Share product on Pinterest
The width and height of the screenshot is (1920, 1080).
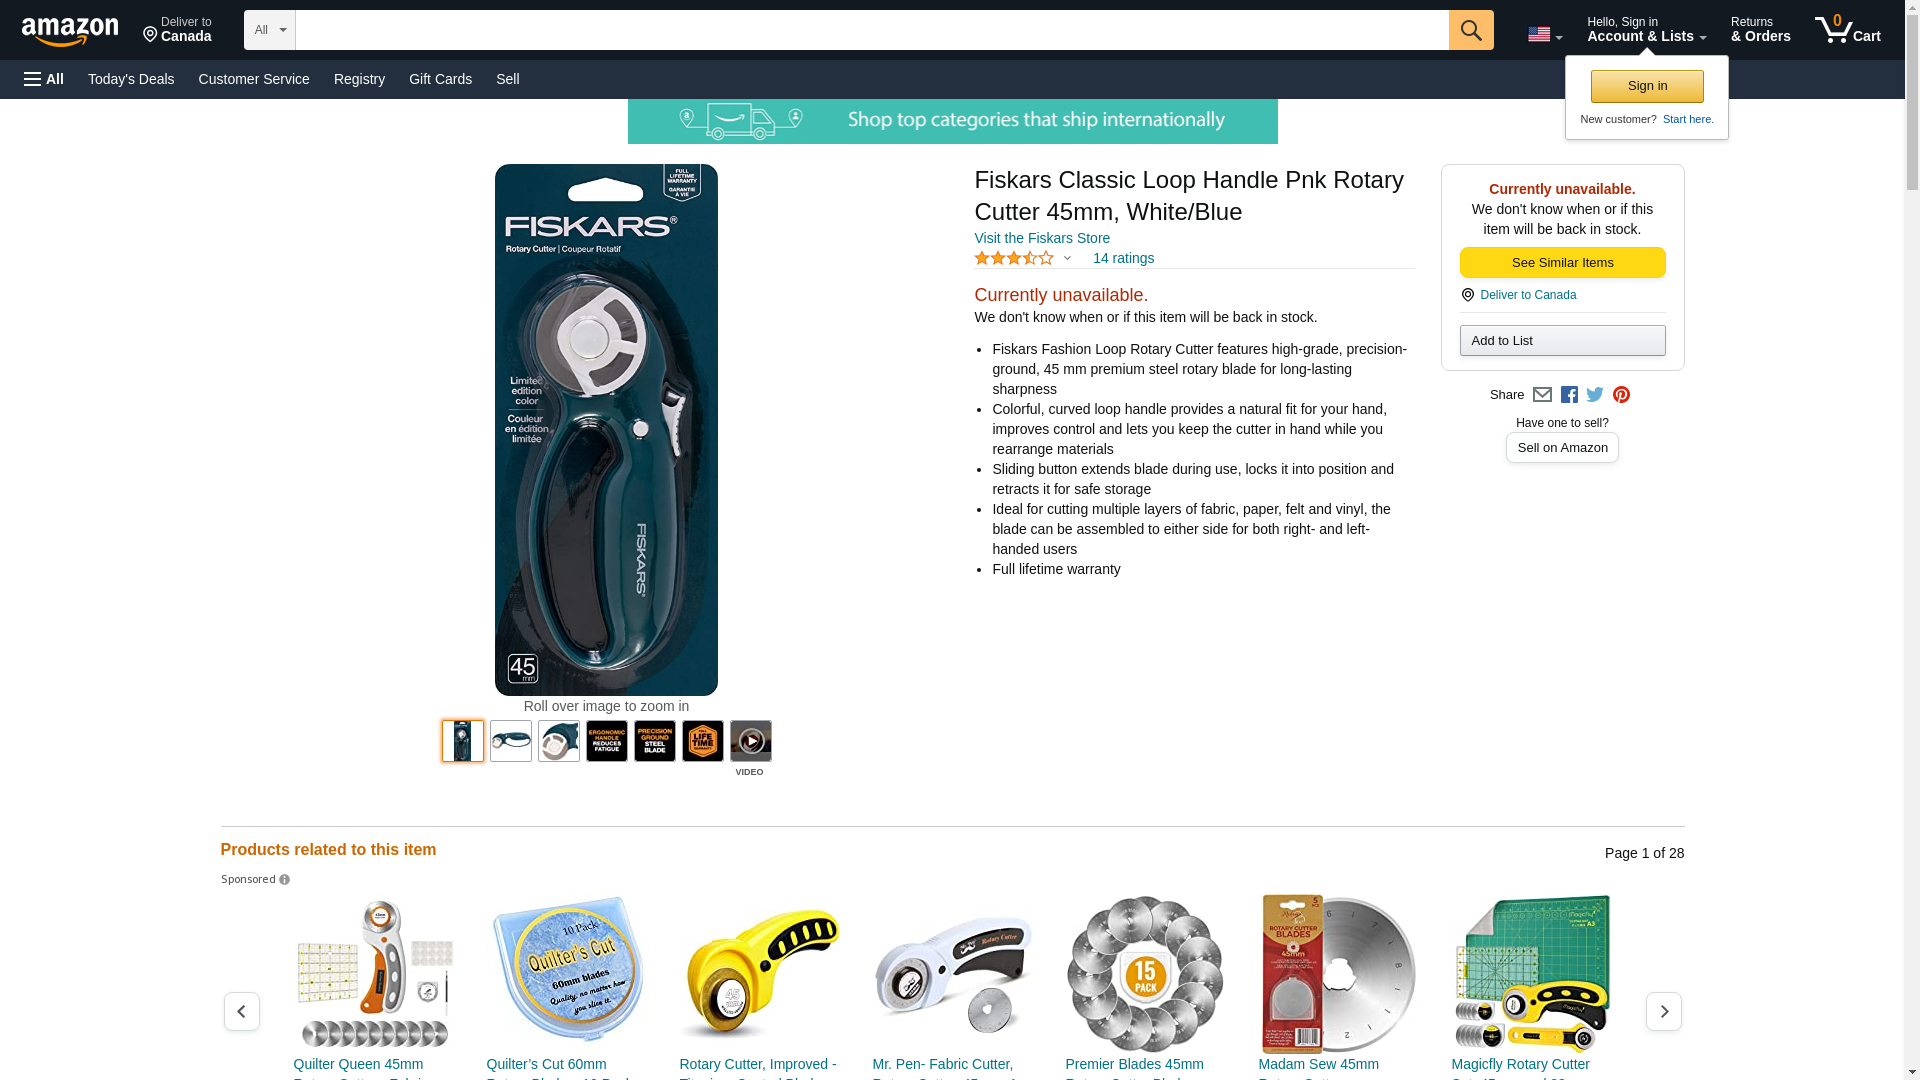[x=1621, y=395]
